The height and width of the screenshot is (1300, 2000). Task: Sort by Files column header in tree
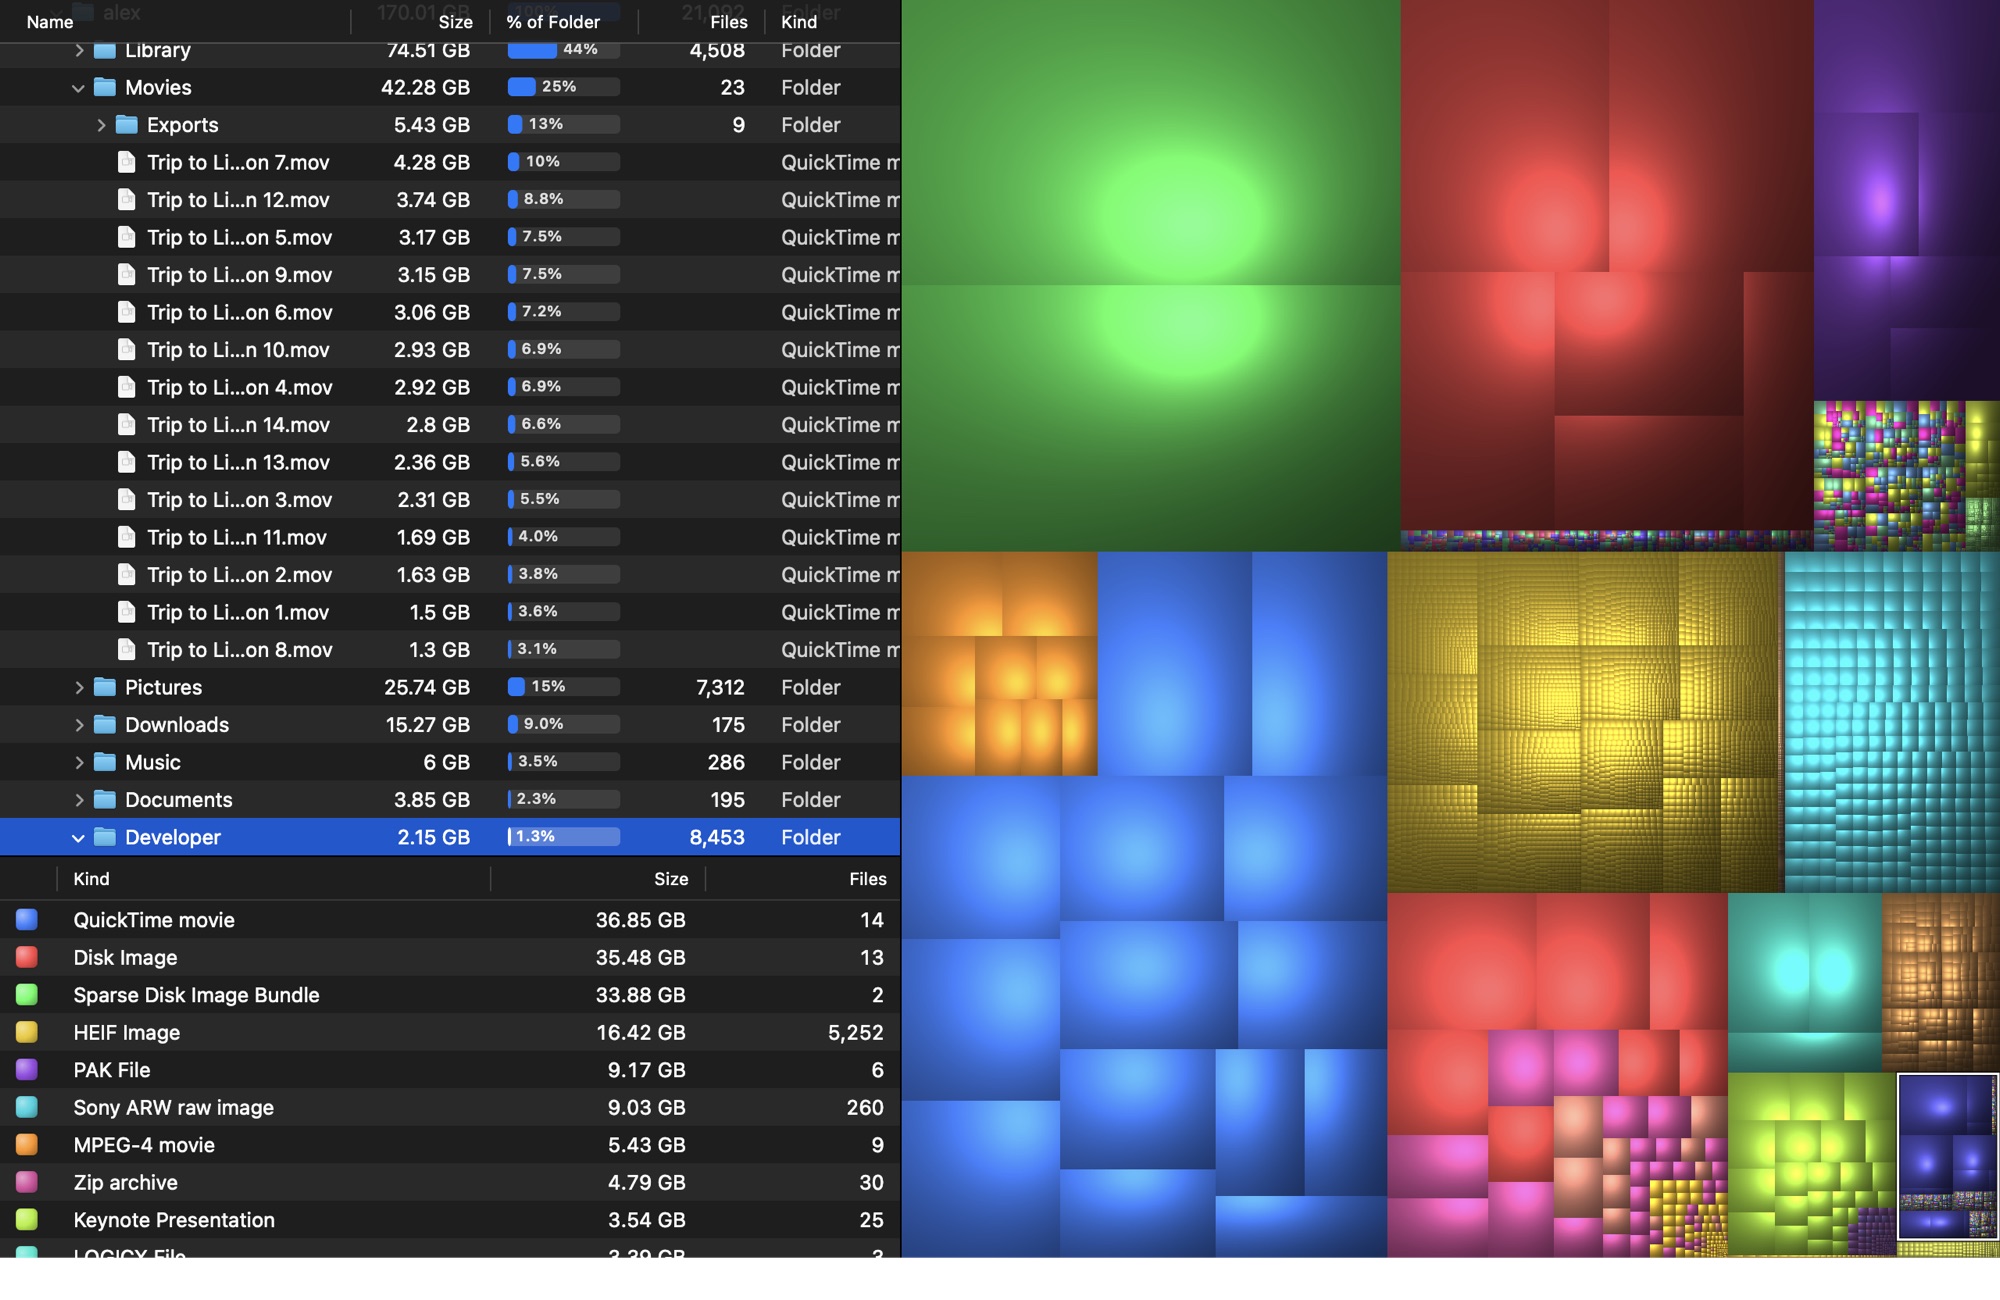tap(728, 22)
